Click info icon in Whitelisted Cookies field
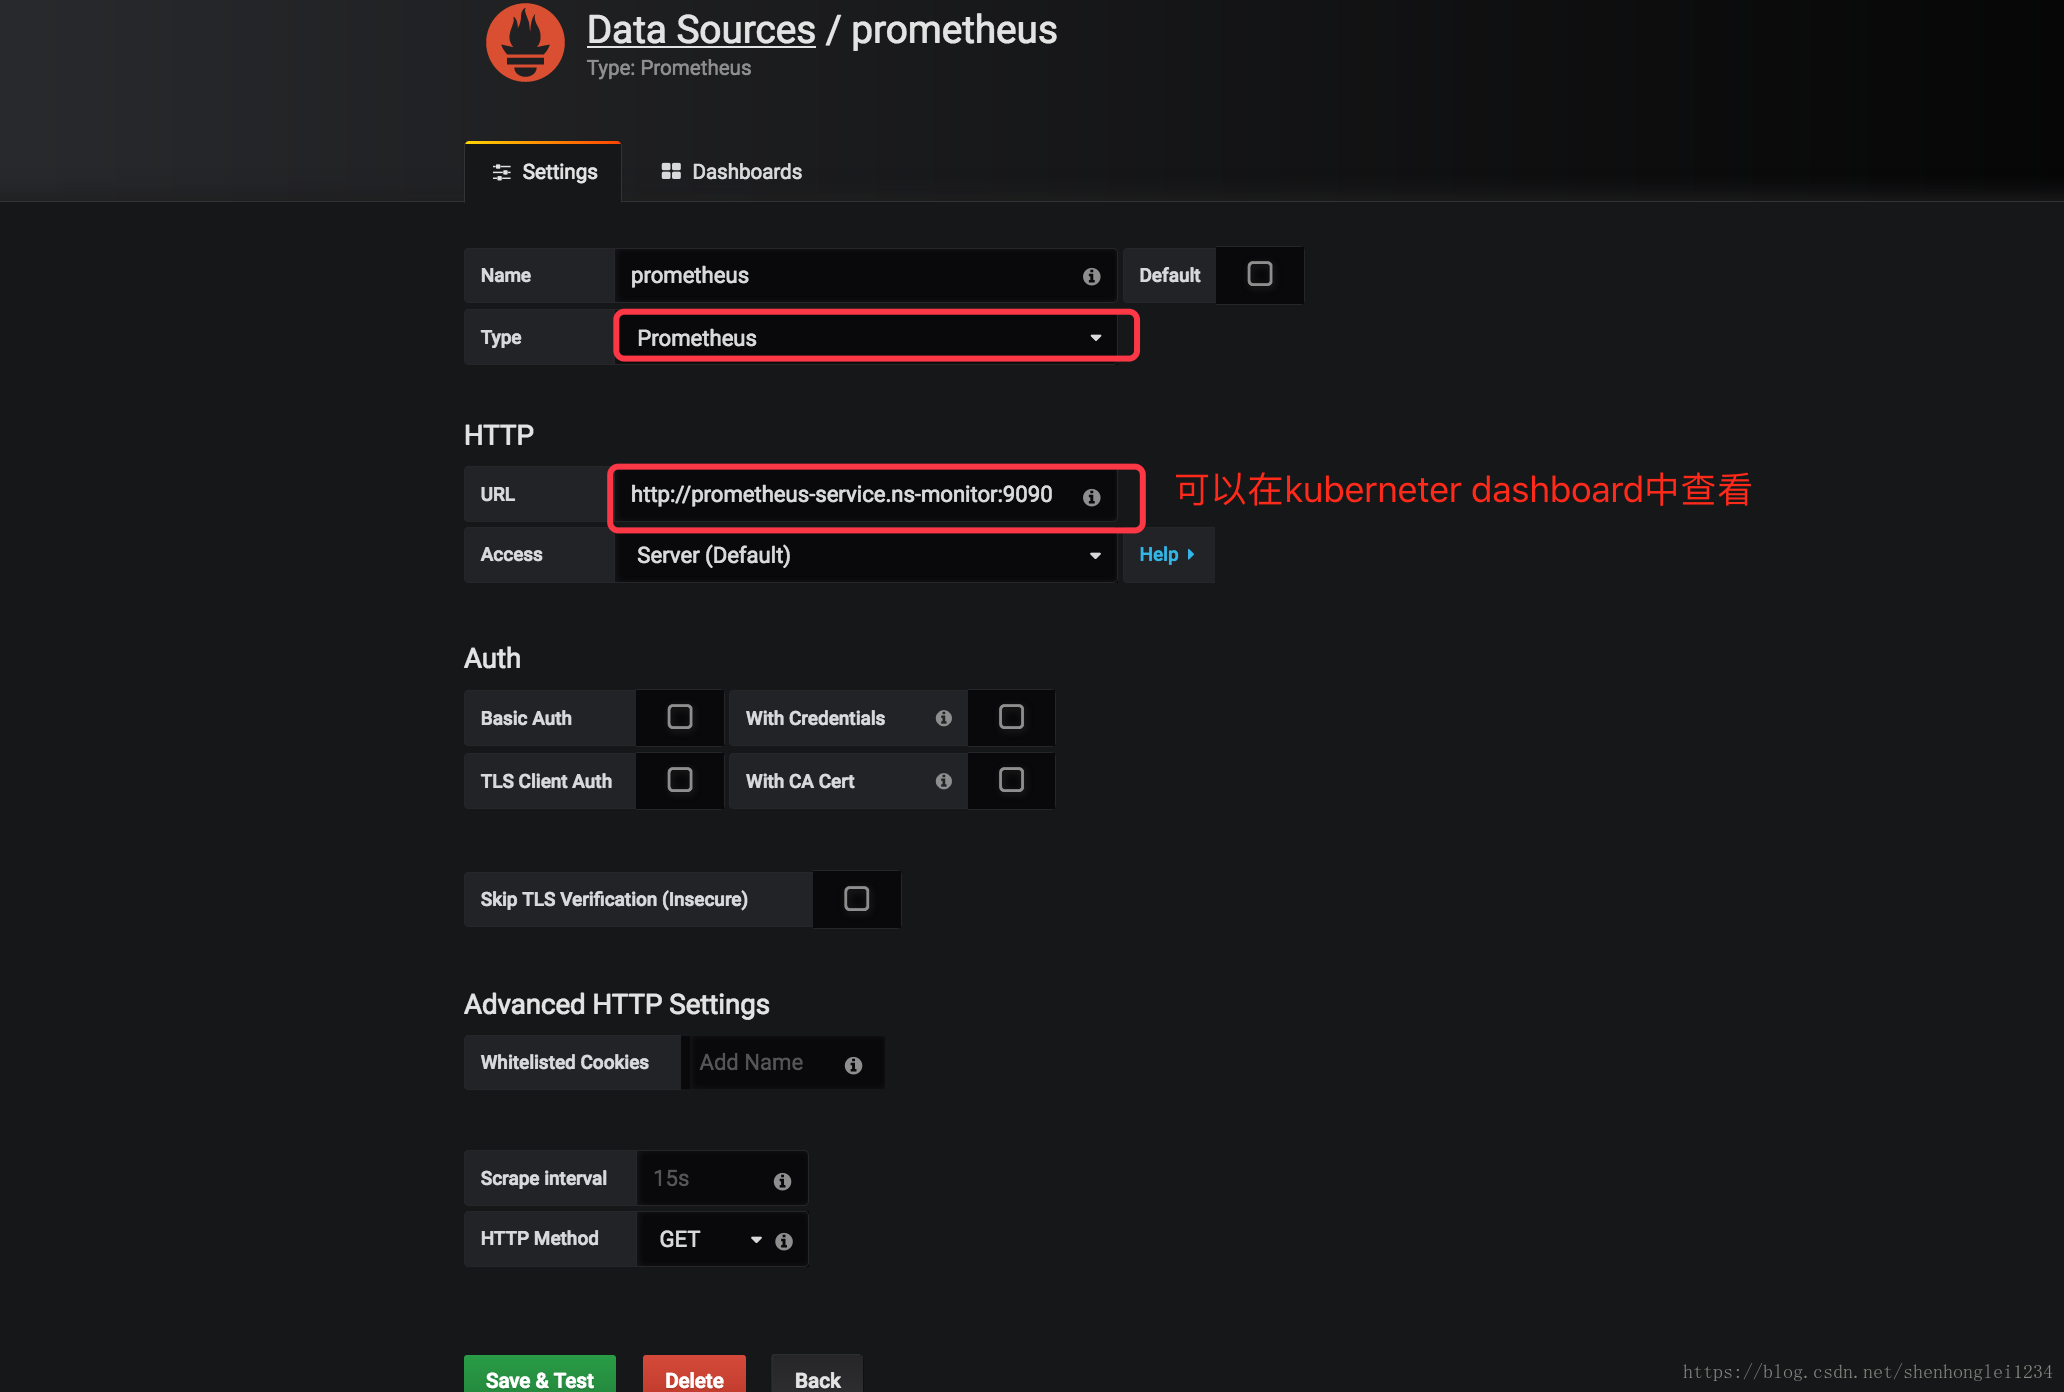Screen dimensions: 2064x1392 coord(853,1065)
